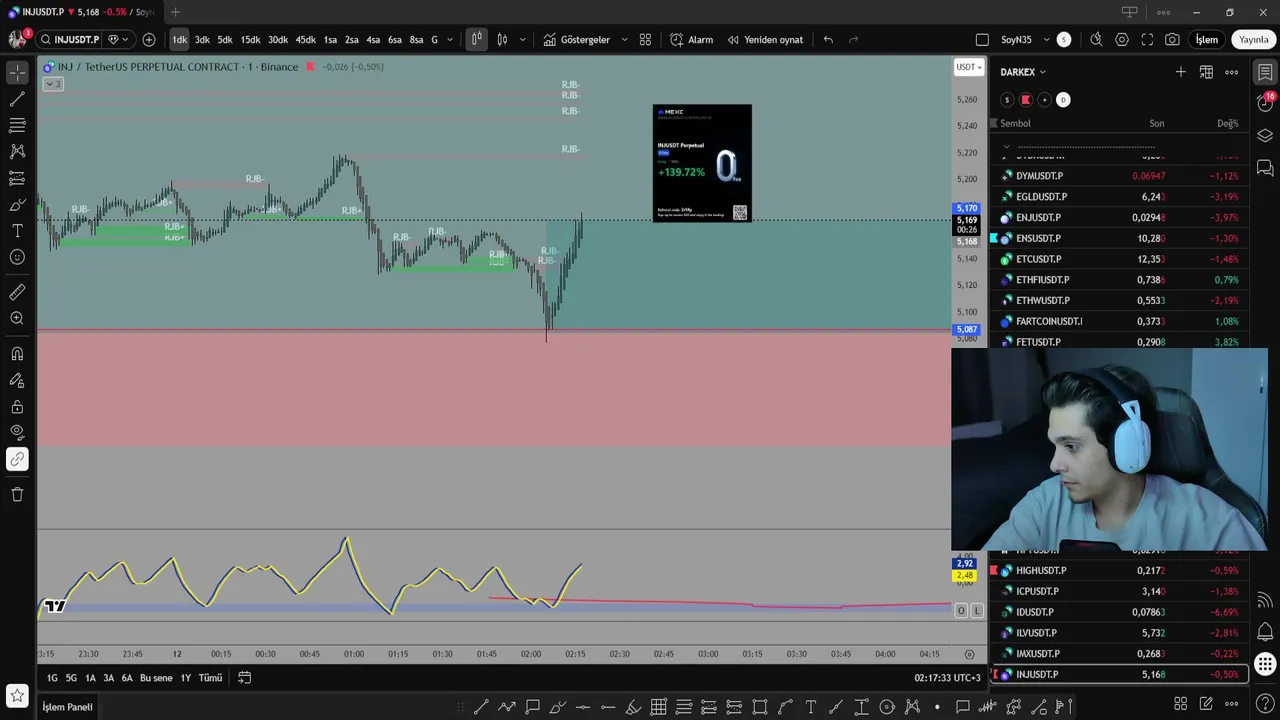Enter fullscreen mode
The width and height of the screenshot is (1280, 720).
1147,40
